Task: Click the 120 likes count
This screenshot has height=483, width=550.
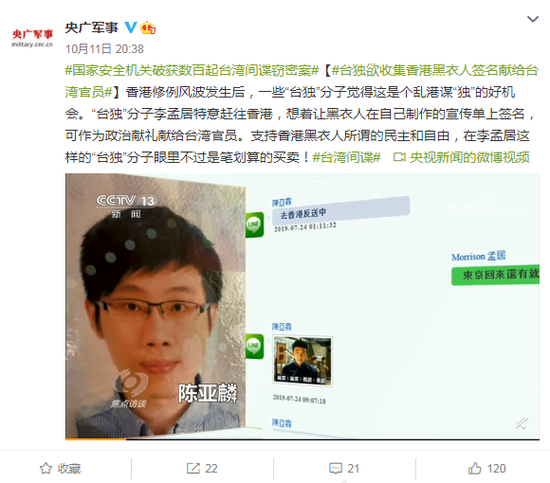Action: point(496,469)
